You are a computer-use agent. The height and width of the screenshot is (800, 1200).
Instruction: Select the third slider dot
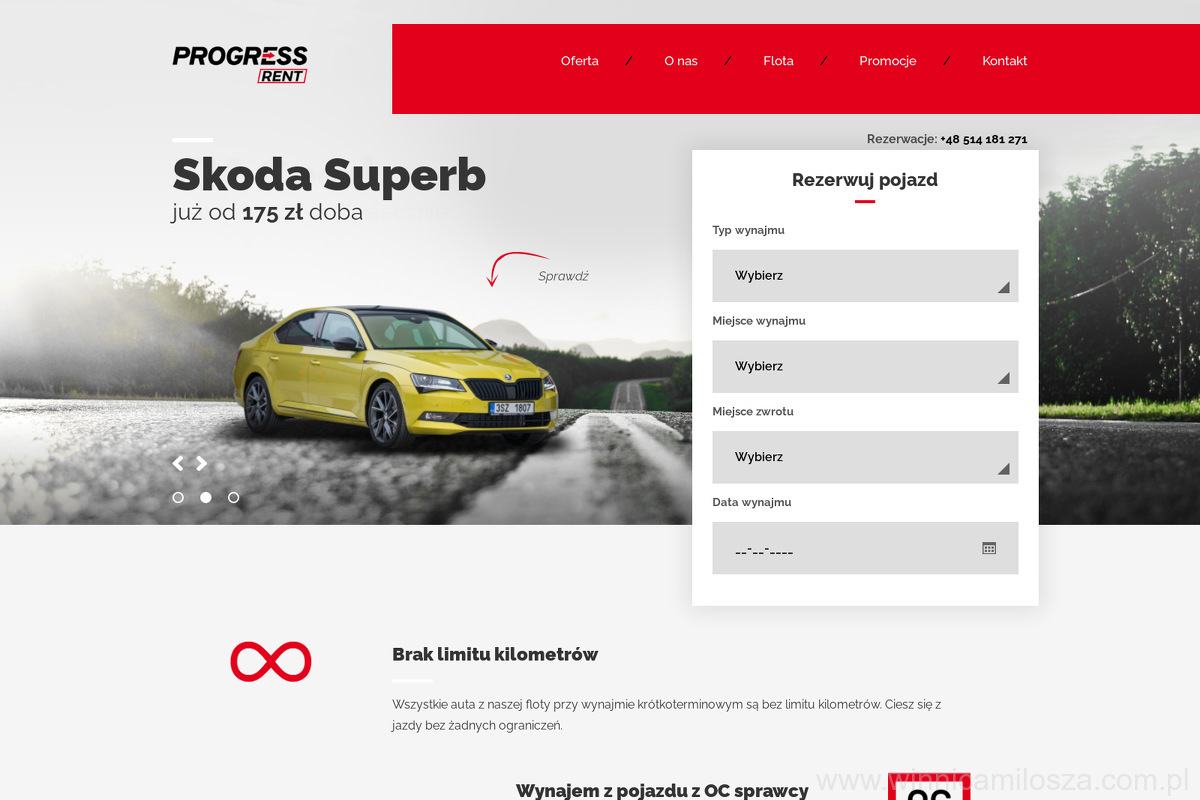[x=234, y=497]
